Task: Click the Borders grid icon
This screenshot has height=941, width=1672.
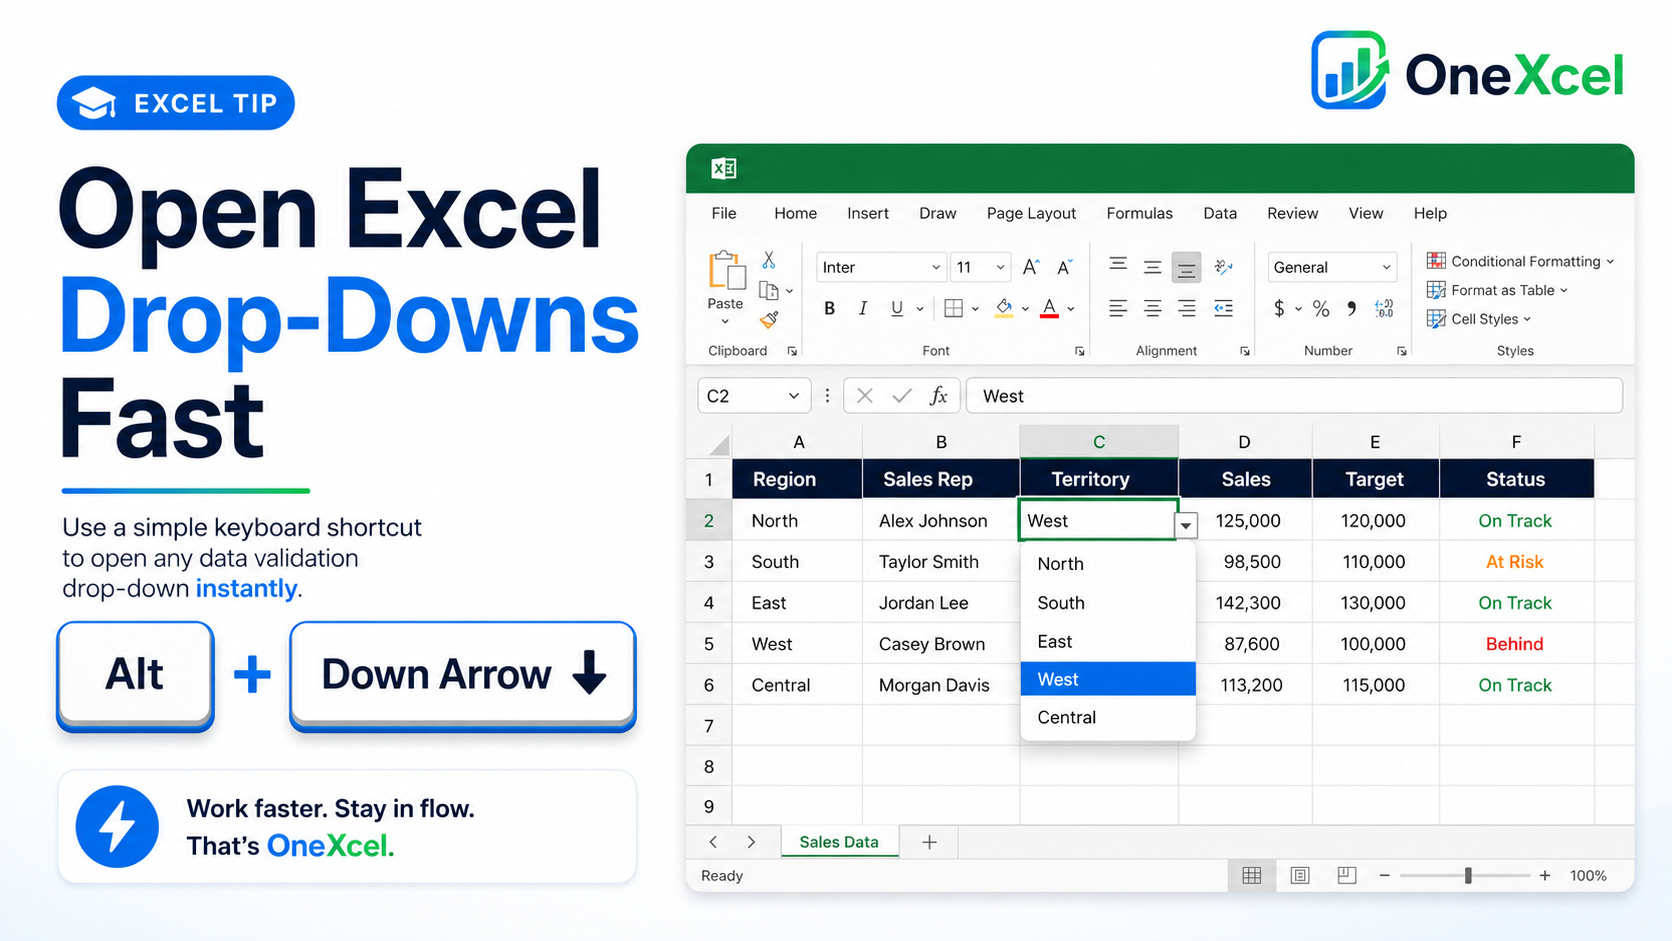Action: pyautogui.click(x=953, y=309)
